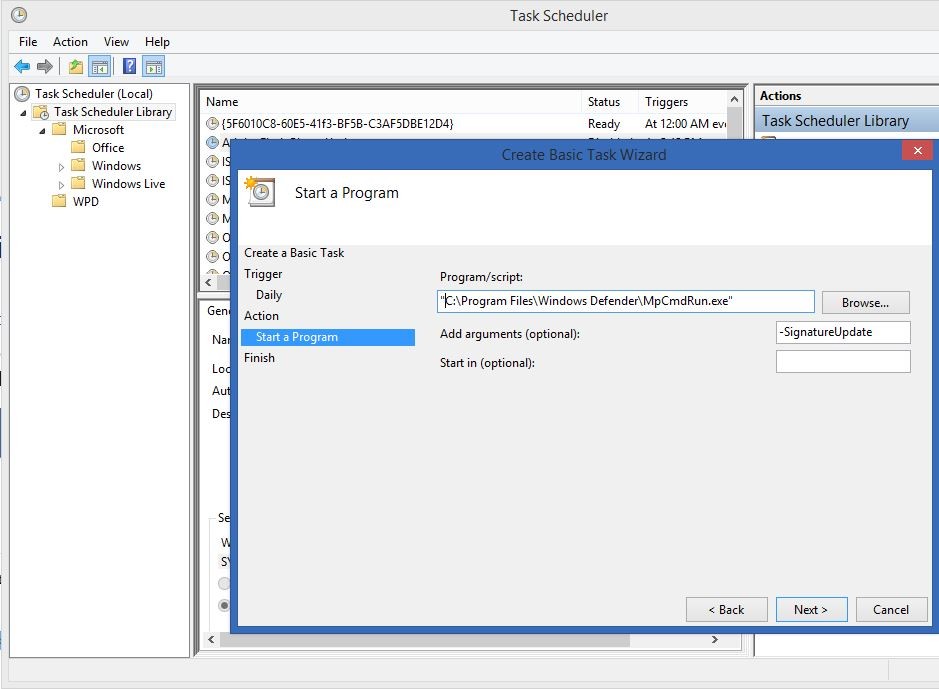Click the Back arrow toolbar icon

point(21,67)
